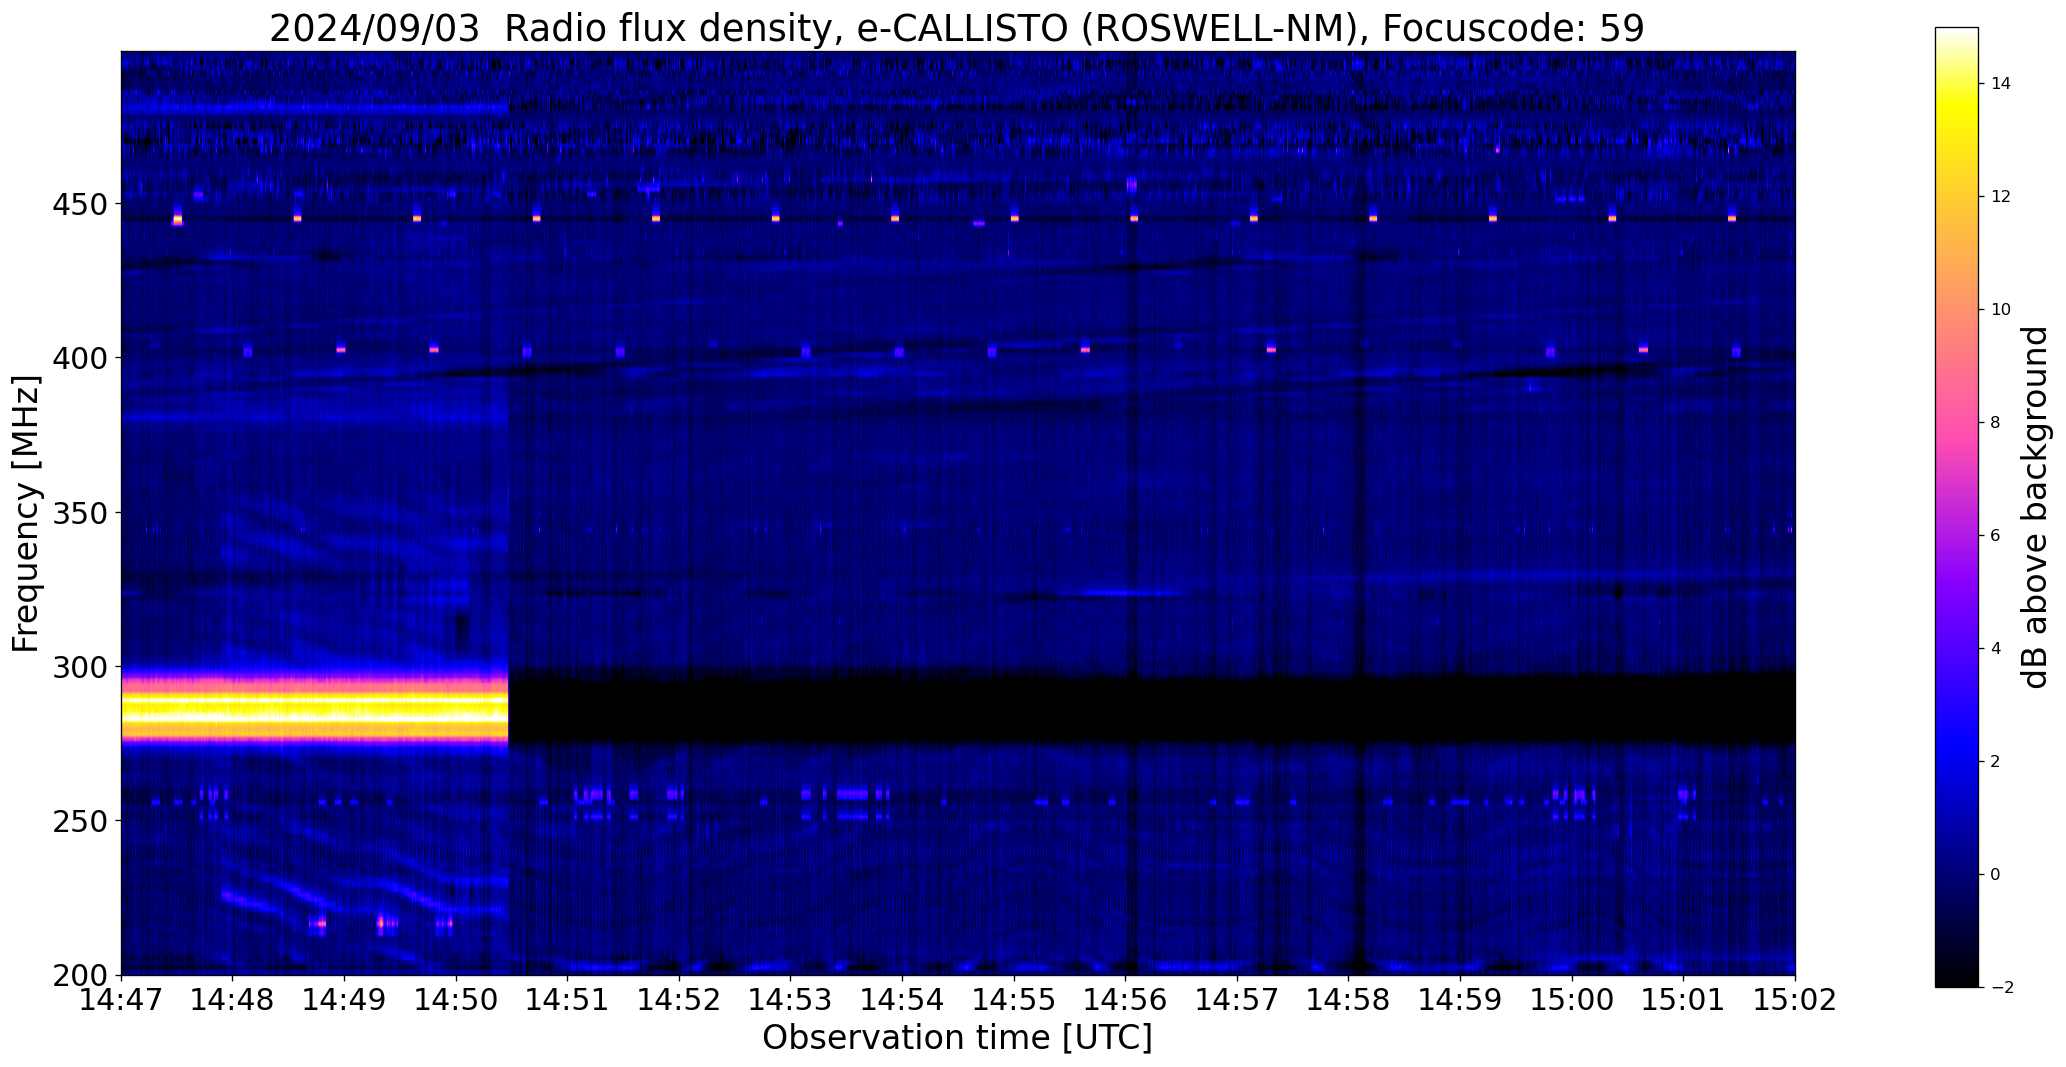This screenshot has height=1067, width=2066.
Task: Click the 250 tick on the frequency axis
Action: [79, 821]
